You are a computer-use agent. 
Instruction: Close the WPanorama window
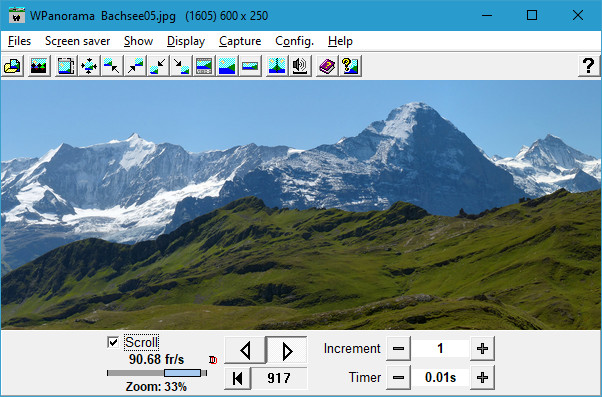[x=578, y=15]
